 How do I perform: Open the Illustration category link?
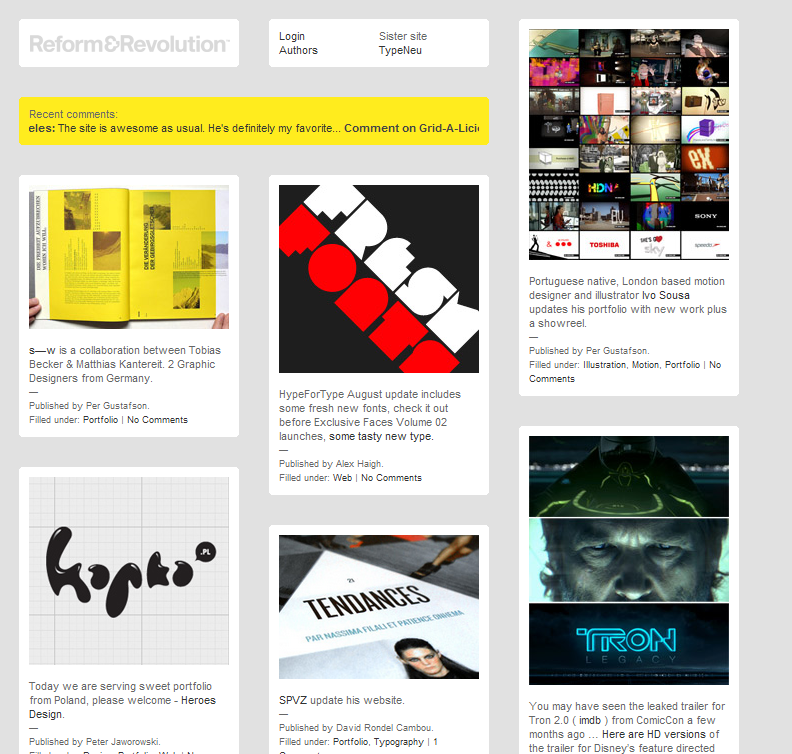point(605,365)
